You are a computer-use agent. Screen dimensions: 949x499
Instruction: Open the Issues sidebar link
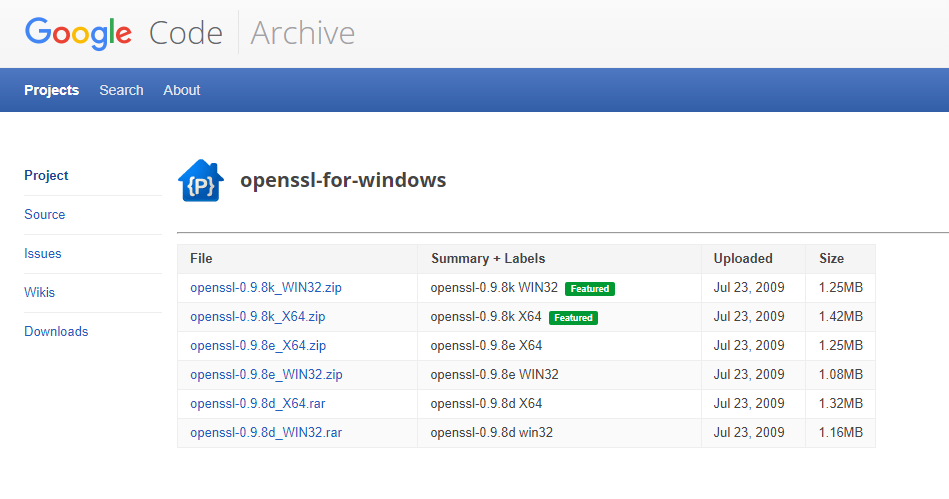click(x=42, y=254)
